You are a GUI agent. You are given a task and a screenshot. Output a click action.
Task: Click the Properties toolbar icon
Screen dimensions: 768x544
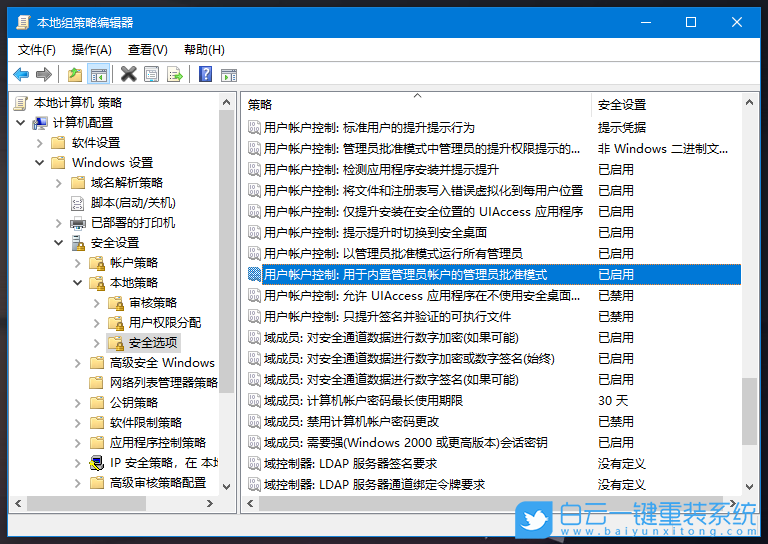click(x=152, y=75)
